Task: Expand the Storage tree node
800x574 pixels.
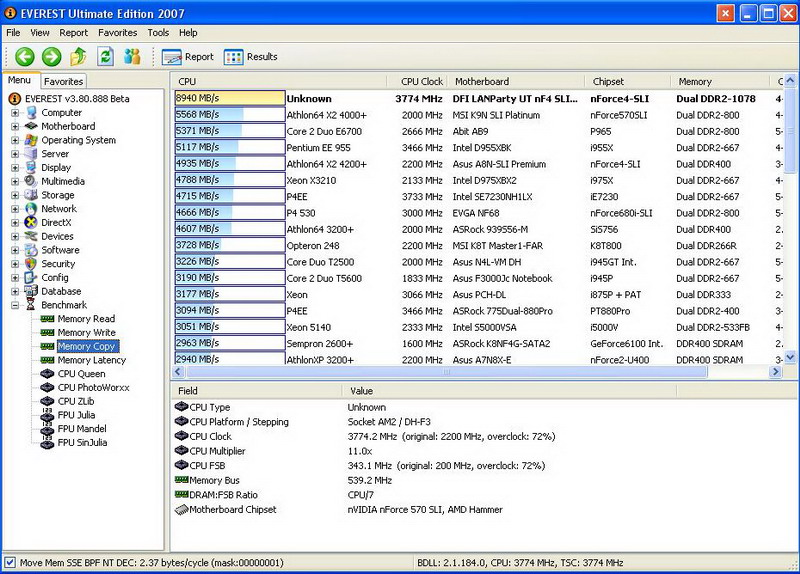Action: tap(15, 195)
